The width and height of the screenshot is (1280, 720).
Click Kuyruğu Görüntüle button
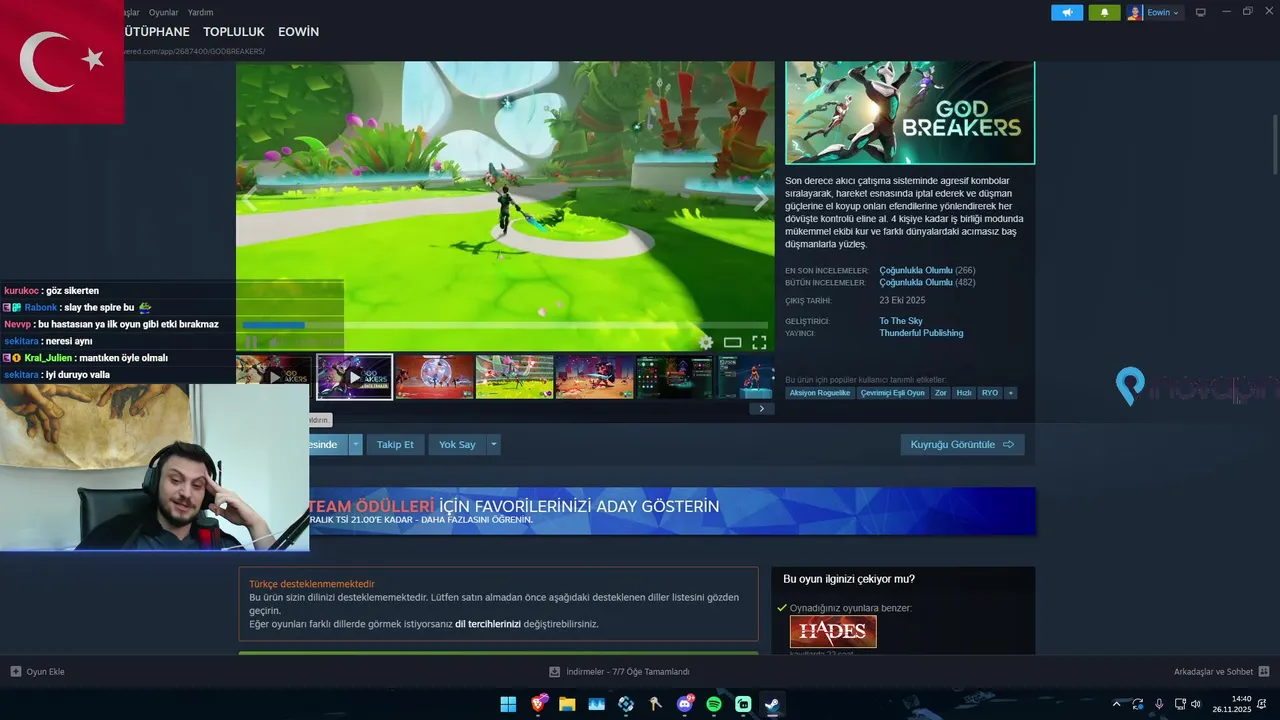[x=962, y=444]
